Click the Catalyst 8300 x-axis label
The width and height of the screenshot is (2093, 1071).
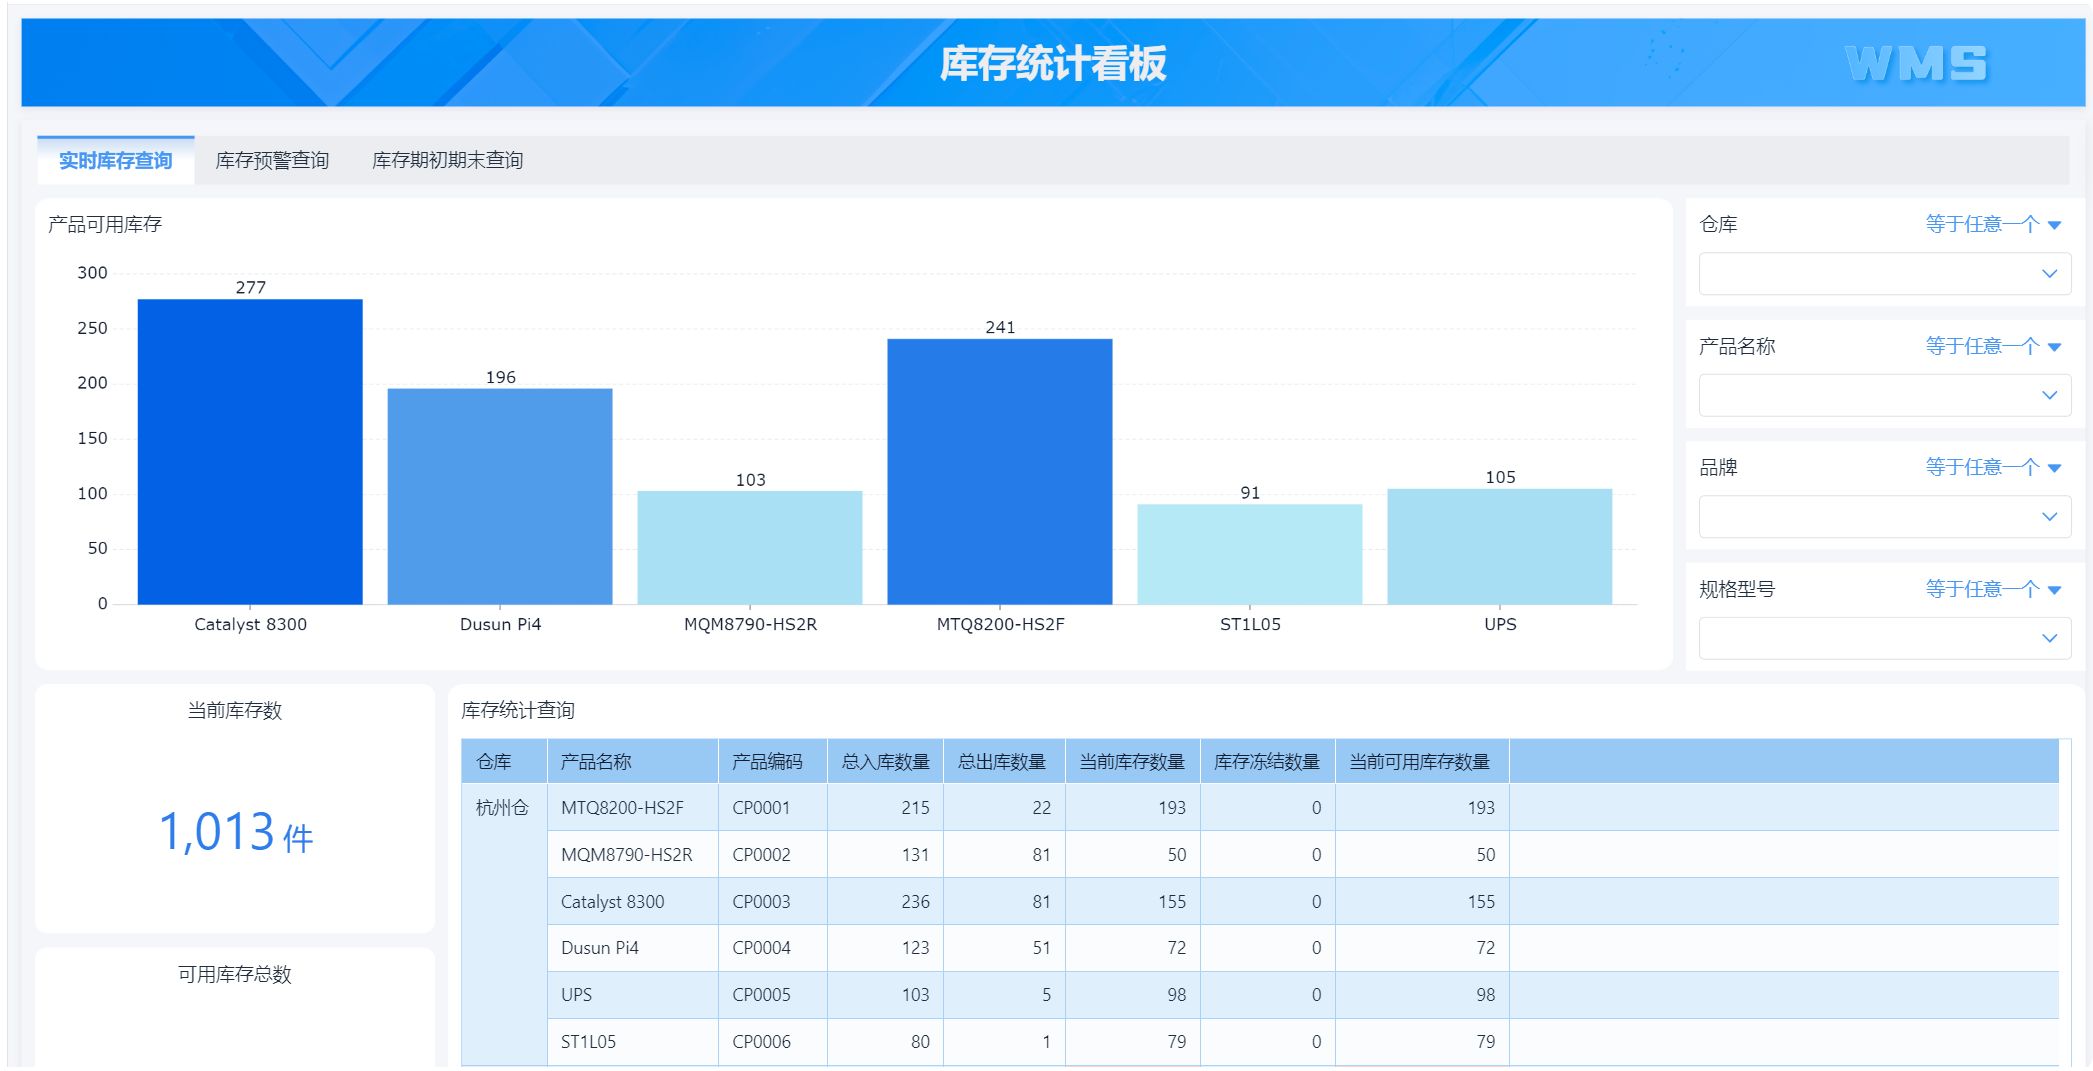250,624
